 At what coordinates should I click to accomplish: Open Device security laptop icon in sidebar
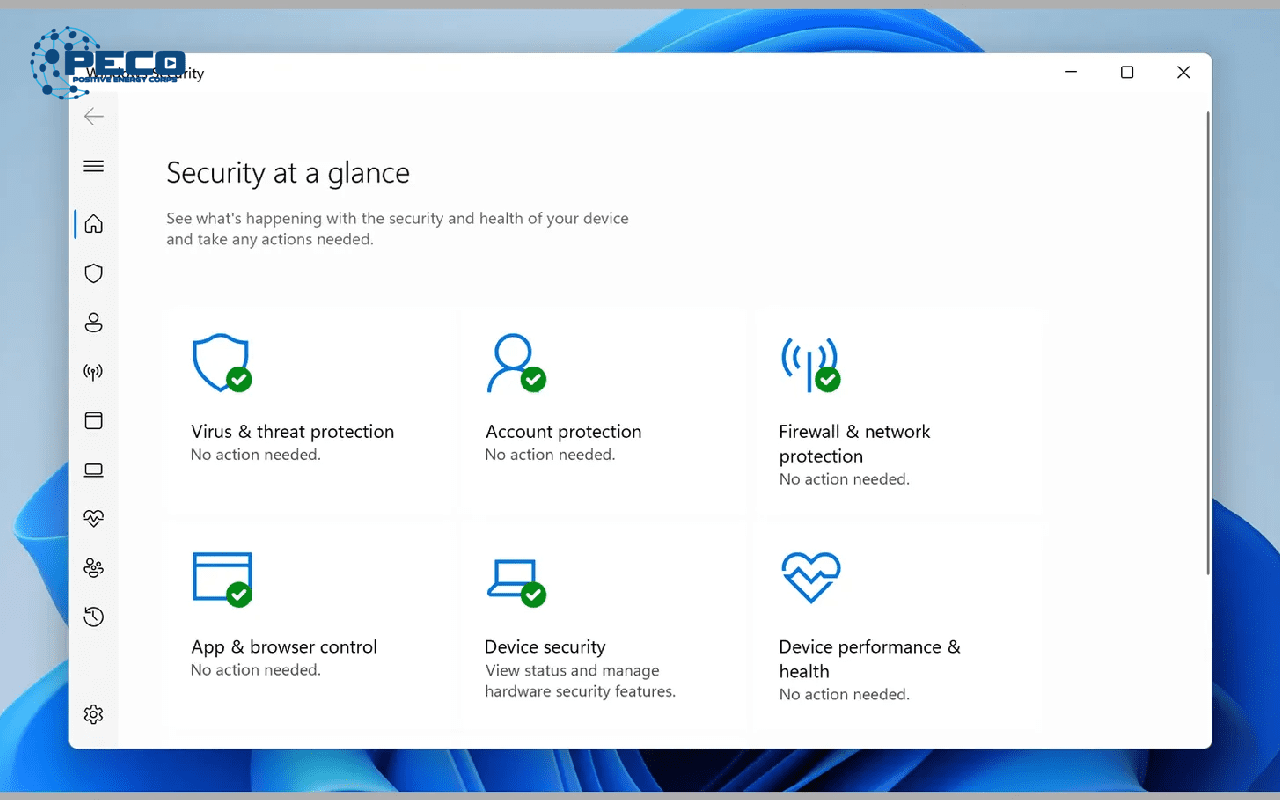point(94,470)
